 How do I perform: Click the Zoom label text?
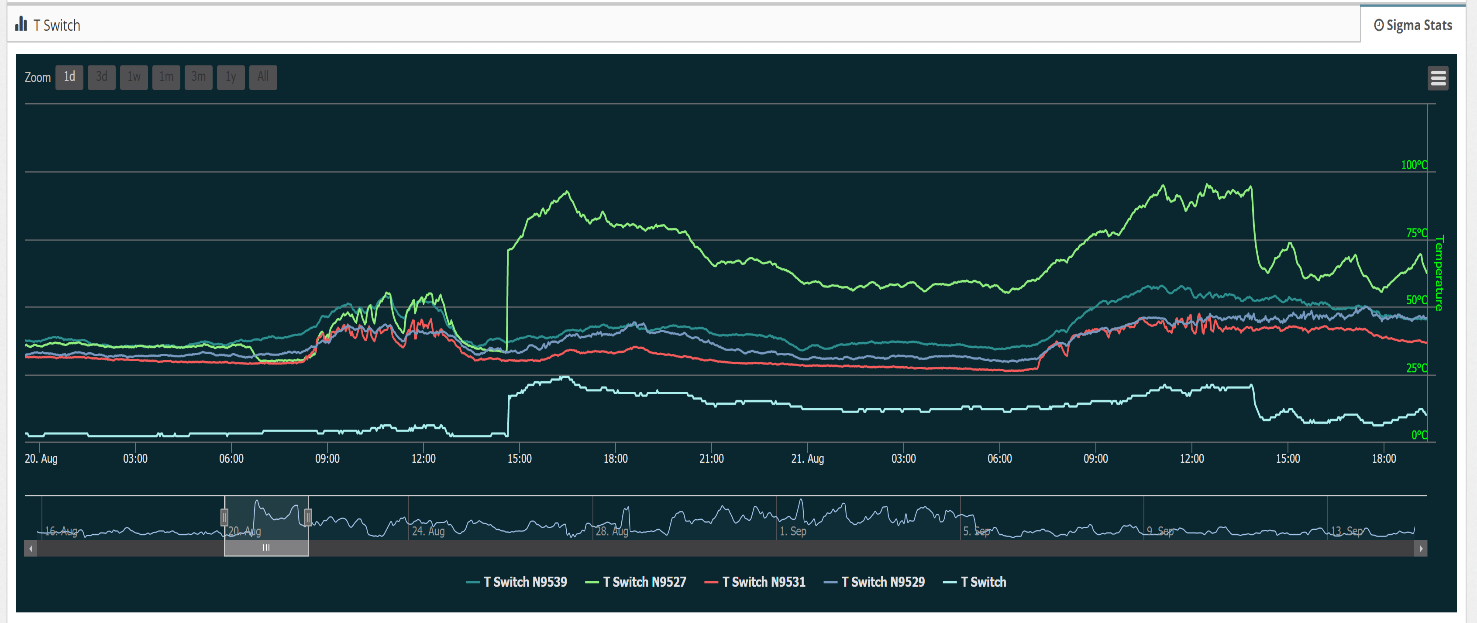point(38,77)
